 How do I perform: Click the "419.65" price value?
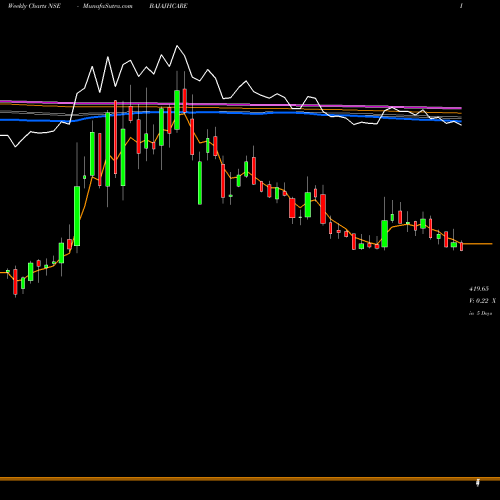click(x=479, y=289)
